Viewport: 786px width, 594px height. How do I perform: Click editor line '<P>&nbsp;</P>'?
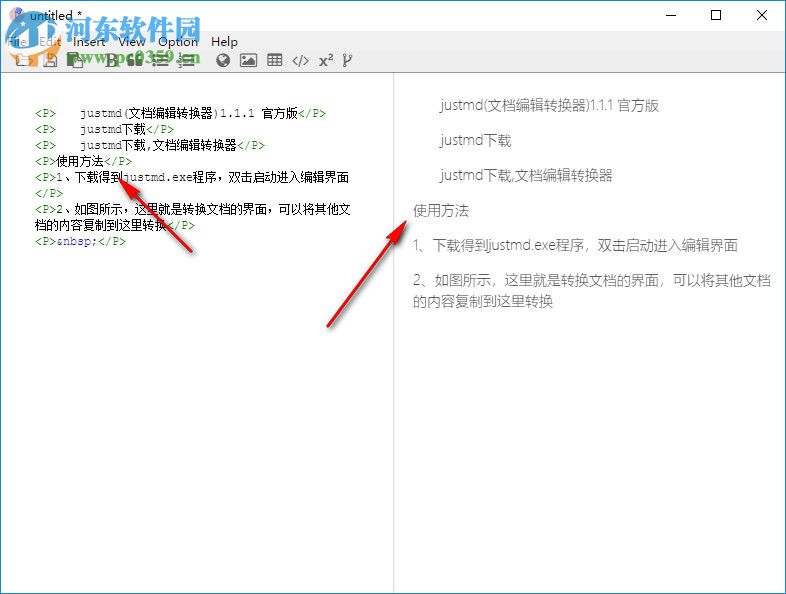click(80, 242)
